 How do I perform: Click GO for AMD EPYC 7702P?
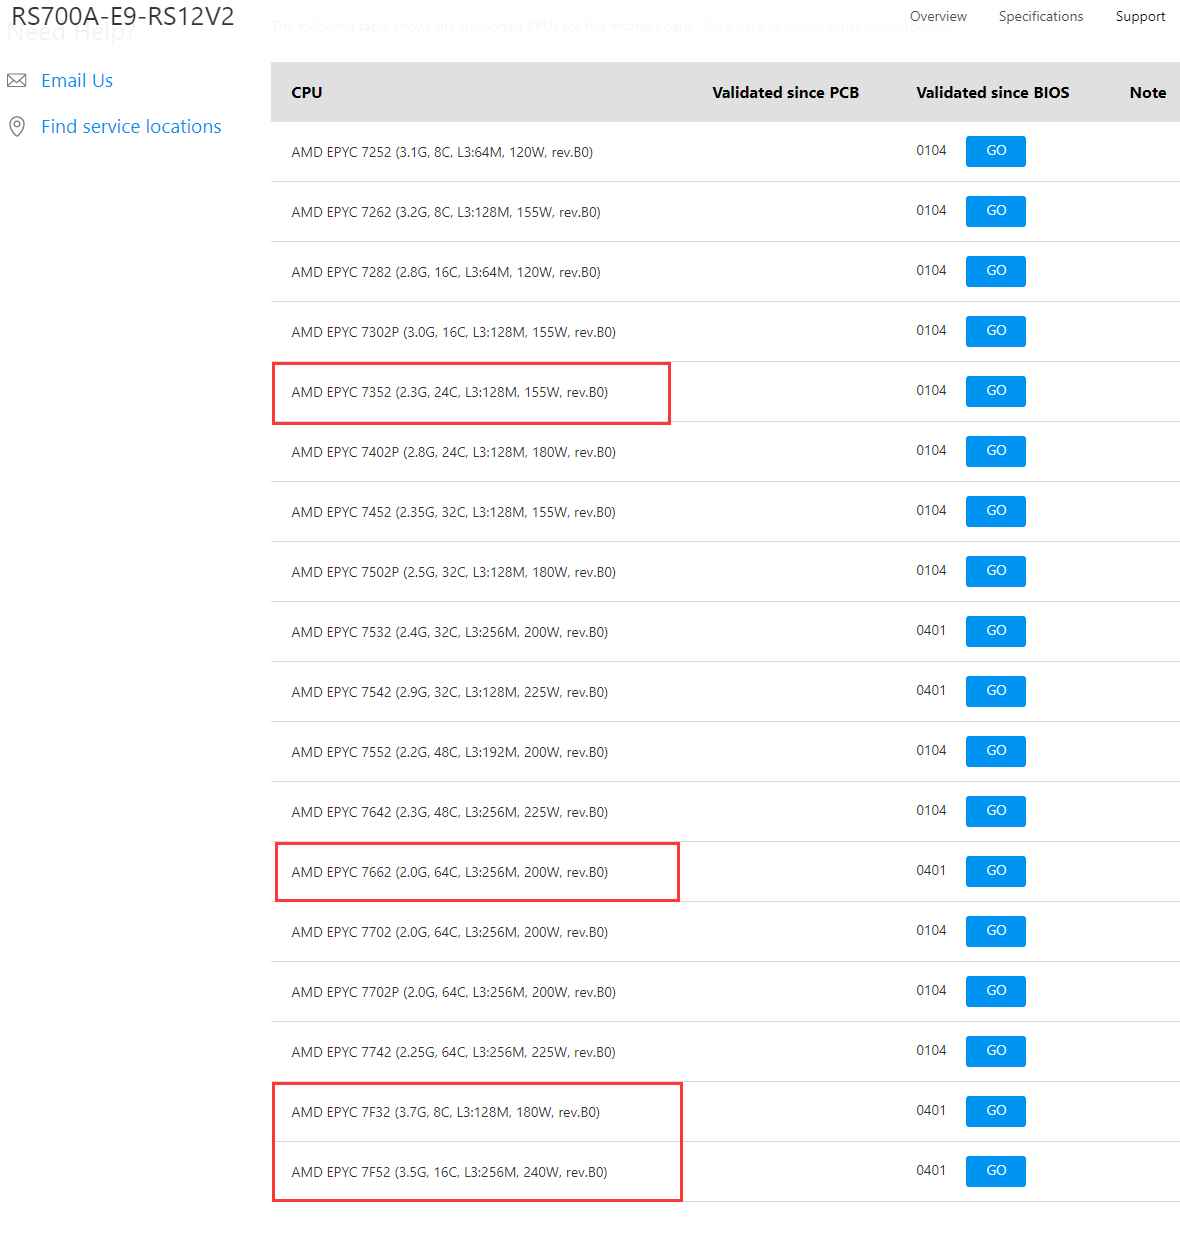coord(996,991)
